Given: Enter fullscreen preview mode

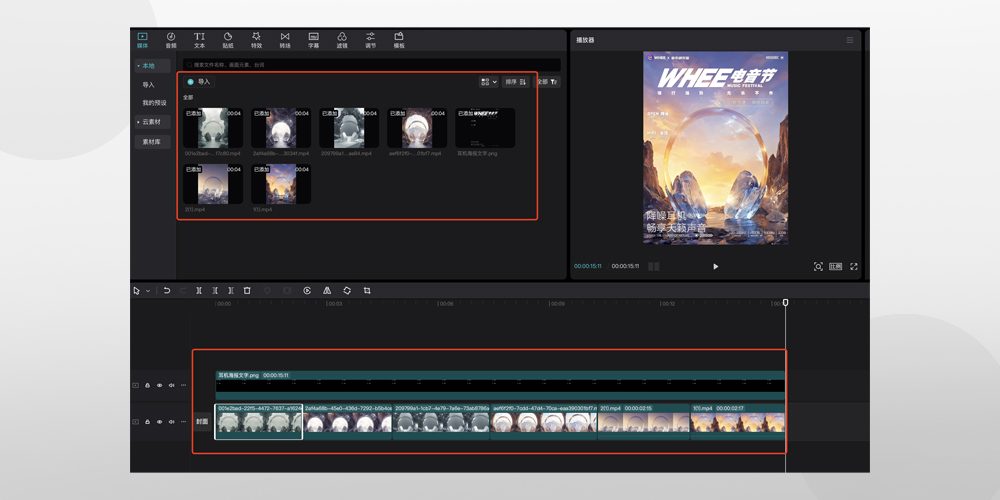Looking at the screenshot, I should pos(854,267).
